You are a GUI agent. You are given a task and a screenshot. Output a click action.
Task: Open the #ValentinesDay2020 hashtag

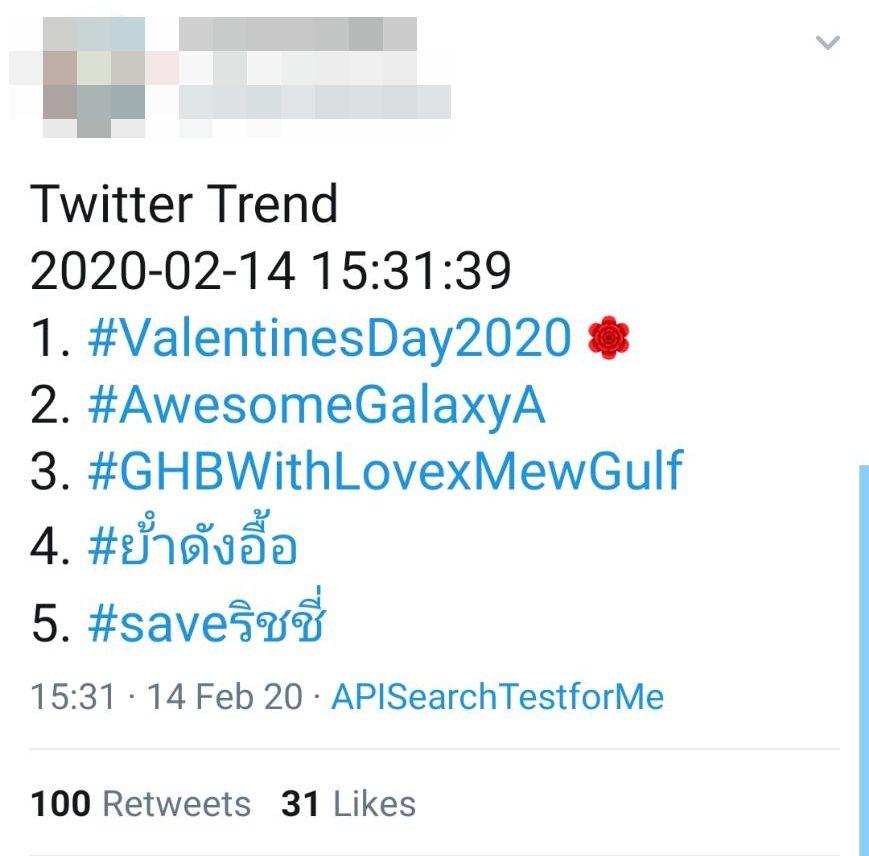click(x=329, y=338)
